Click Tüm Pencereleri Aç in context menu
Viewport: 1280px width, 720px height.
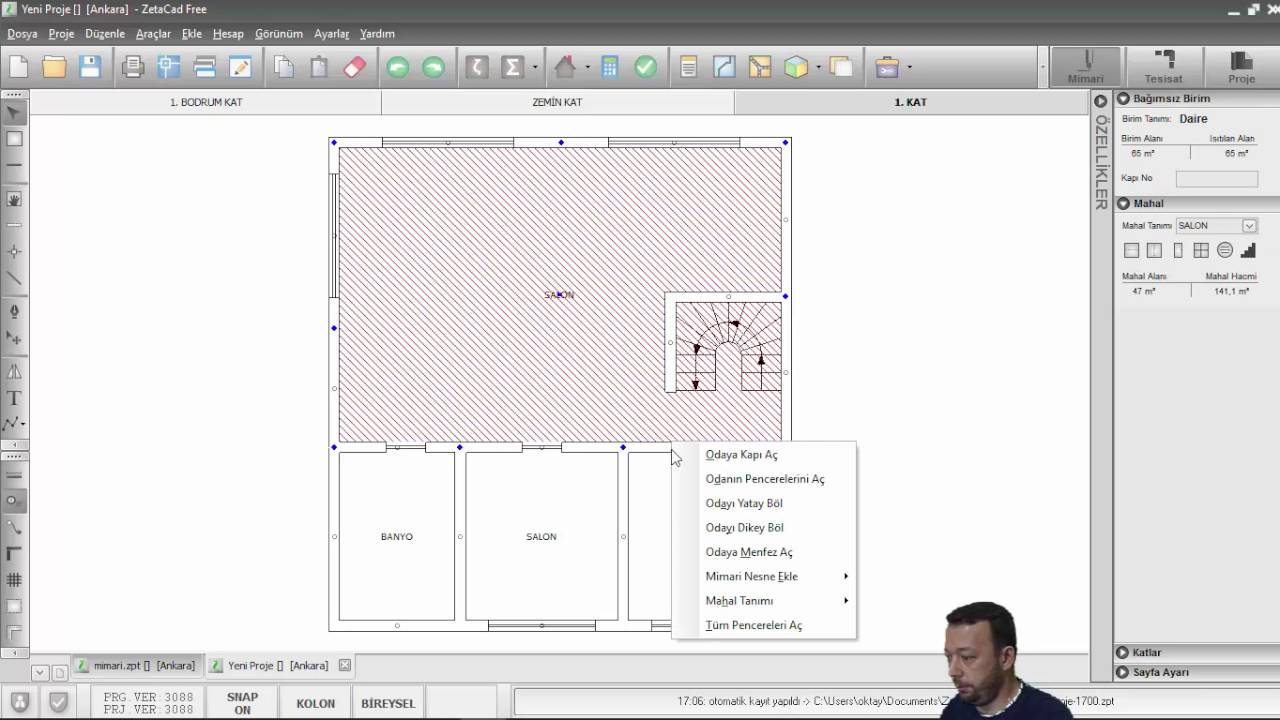click(x=764, y=625)
